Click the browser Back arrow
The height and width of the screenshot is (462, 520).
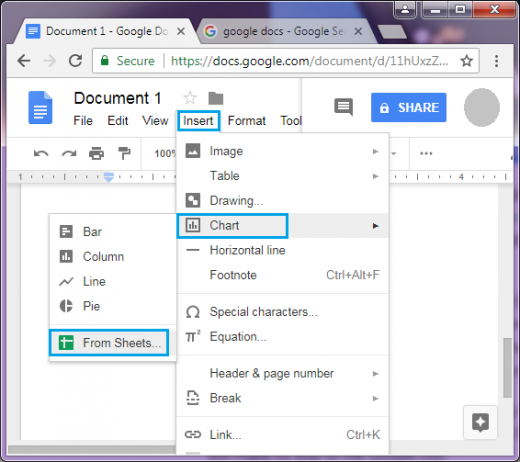coord(24,61)
